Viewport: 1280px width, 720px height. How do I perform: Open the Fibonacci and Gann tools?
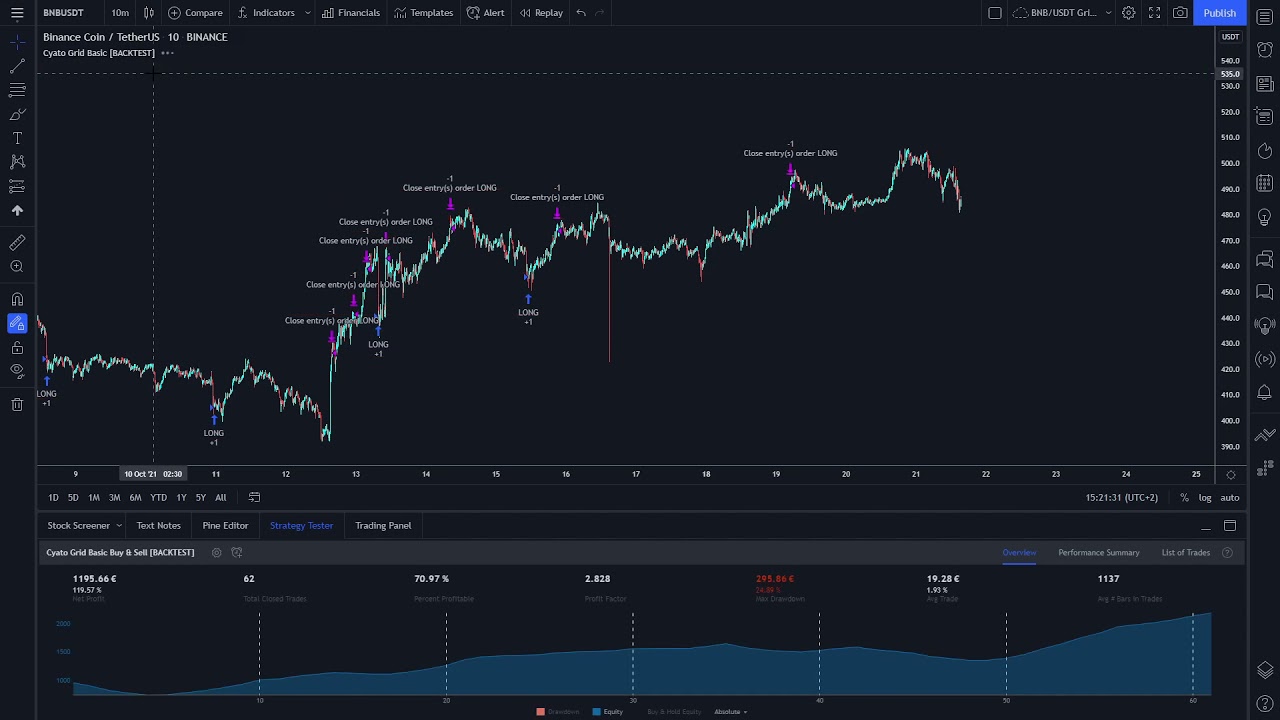[17, 90]
